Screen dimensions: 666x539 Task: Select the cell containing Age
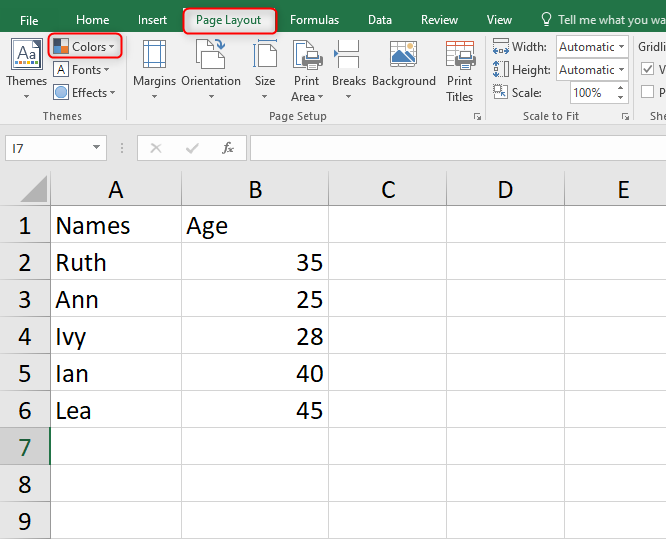(x=255, y=225)
